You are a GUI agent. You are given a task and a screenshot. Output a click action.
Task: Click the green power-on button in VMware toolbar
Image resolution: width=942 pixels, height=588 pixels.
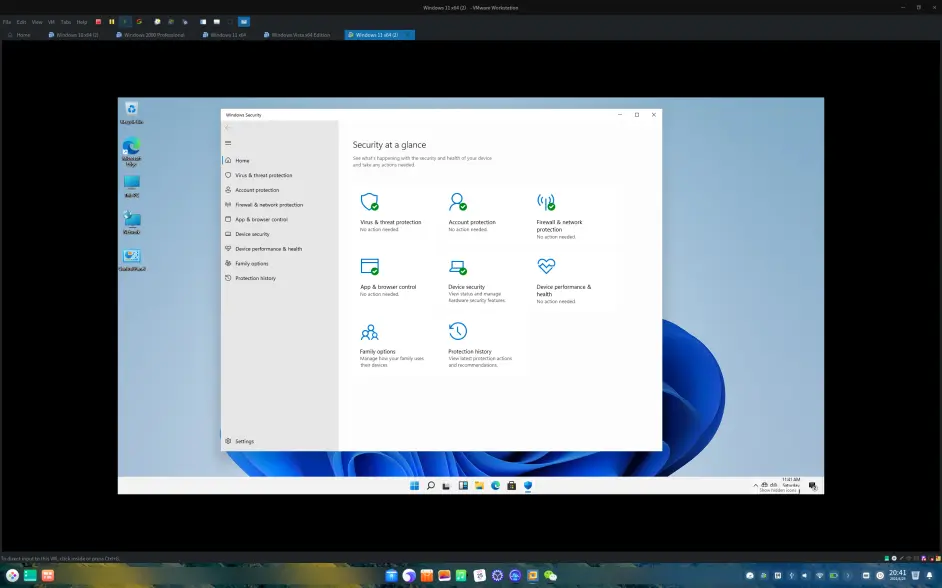click(125, 22)
